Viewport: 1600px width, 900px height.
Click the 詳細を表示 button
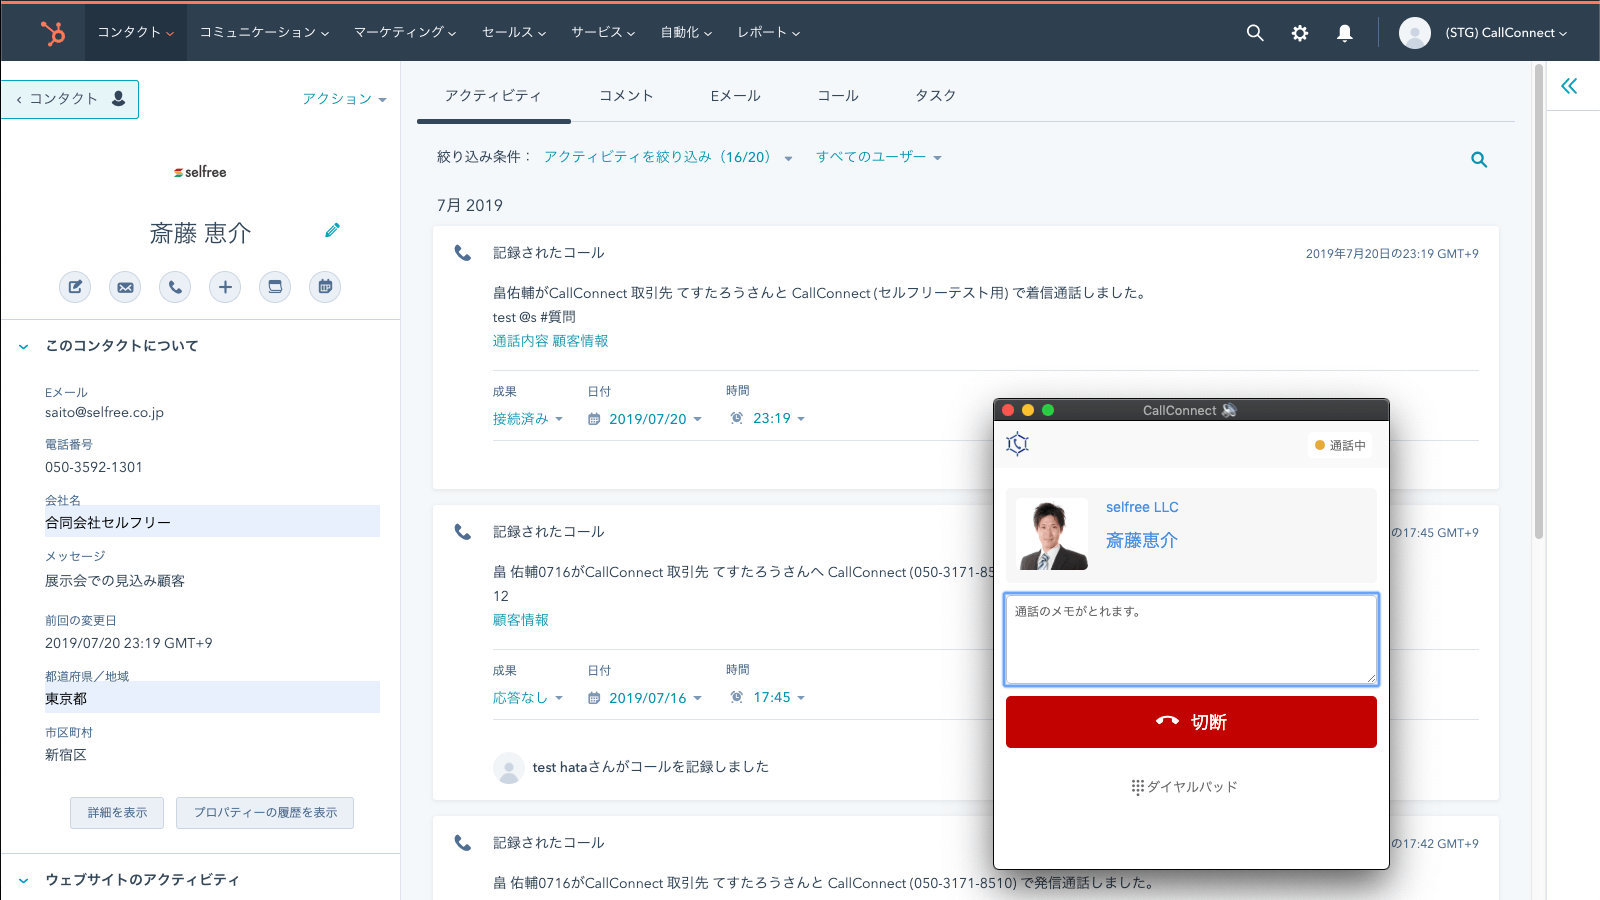click(x=117, y=813)
